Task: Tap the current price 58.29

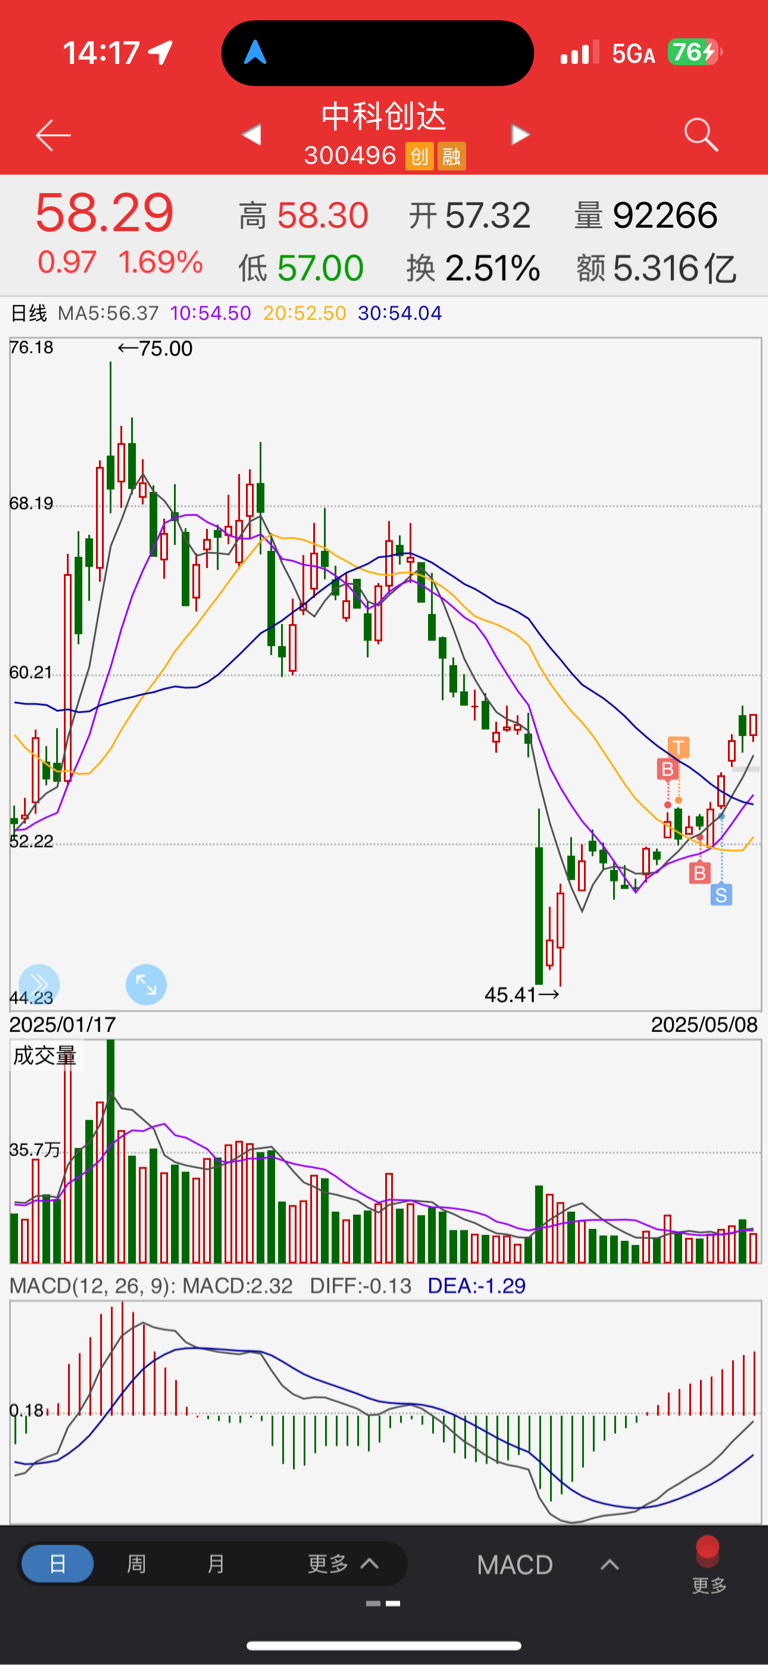Action: [x=104, y=213]
